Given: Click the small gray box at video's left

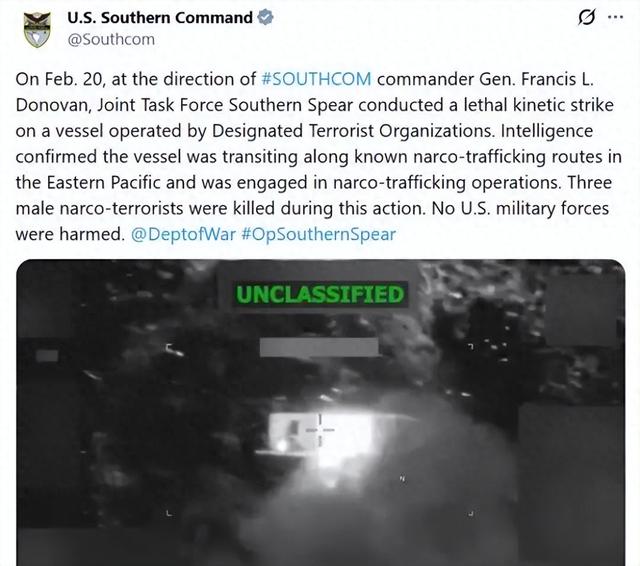Looking at the screenshot, I should [x=47, y=355].
